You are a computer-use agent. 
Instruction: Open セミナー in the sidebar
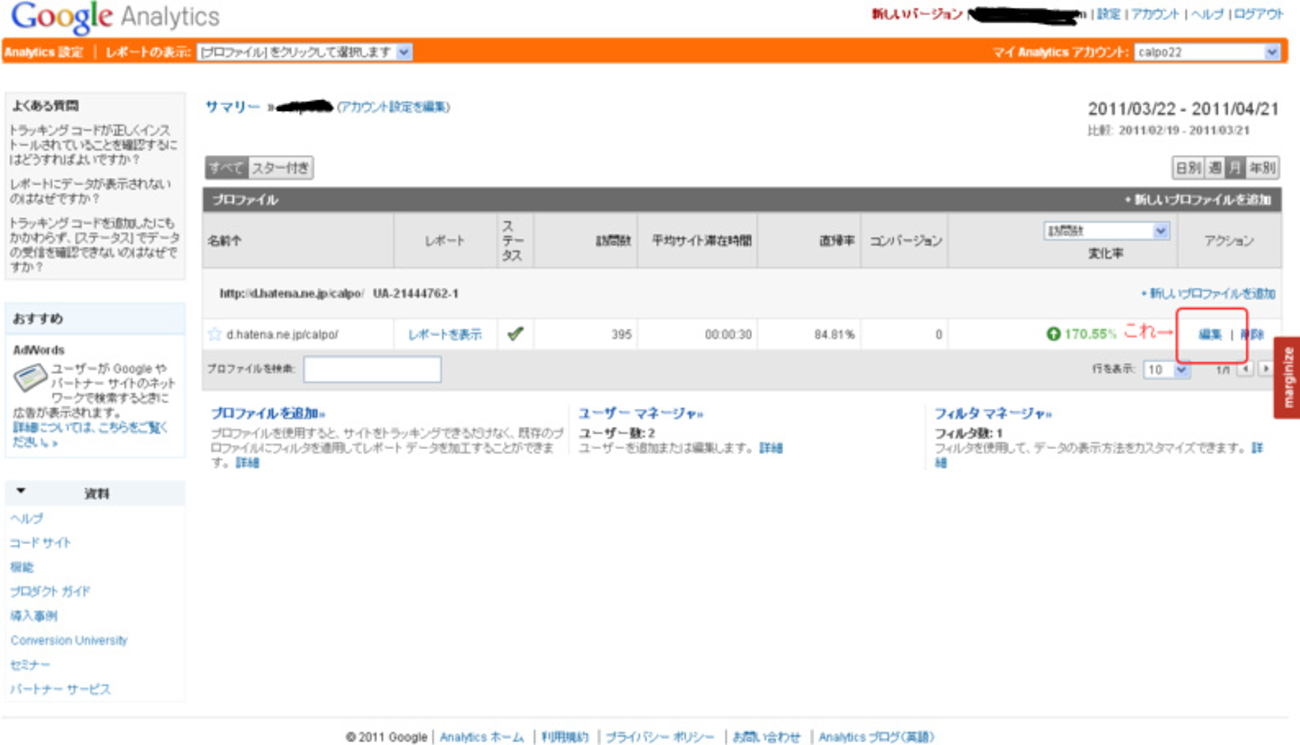tap(30, 665)
